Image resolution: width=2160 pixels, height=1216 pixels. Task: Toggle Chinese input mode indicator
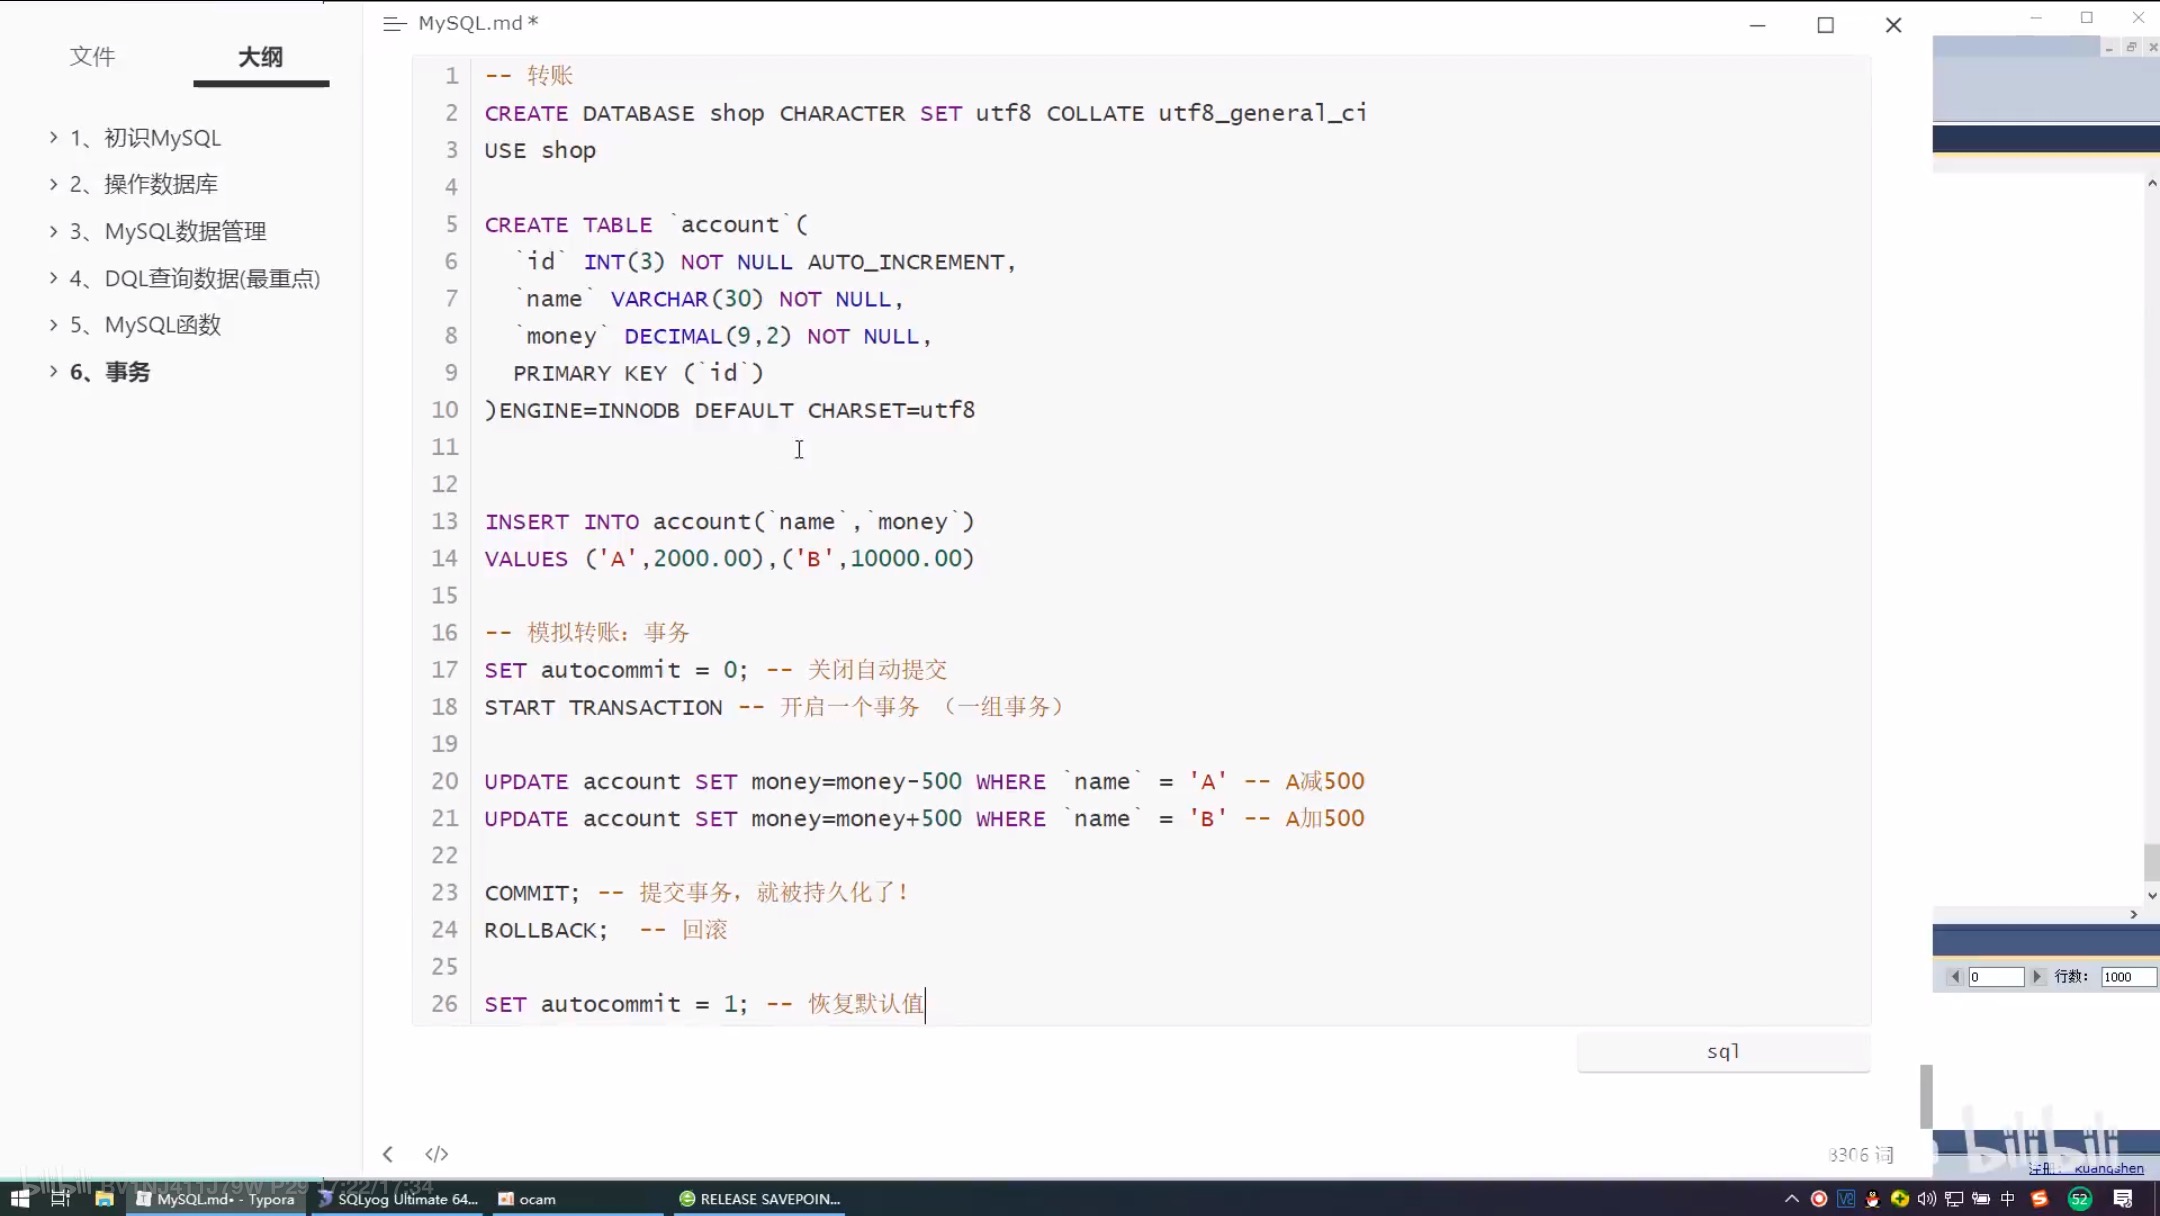click(x=2007, y=1198)
